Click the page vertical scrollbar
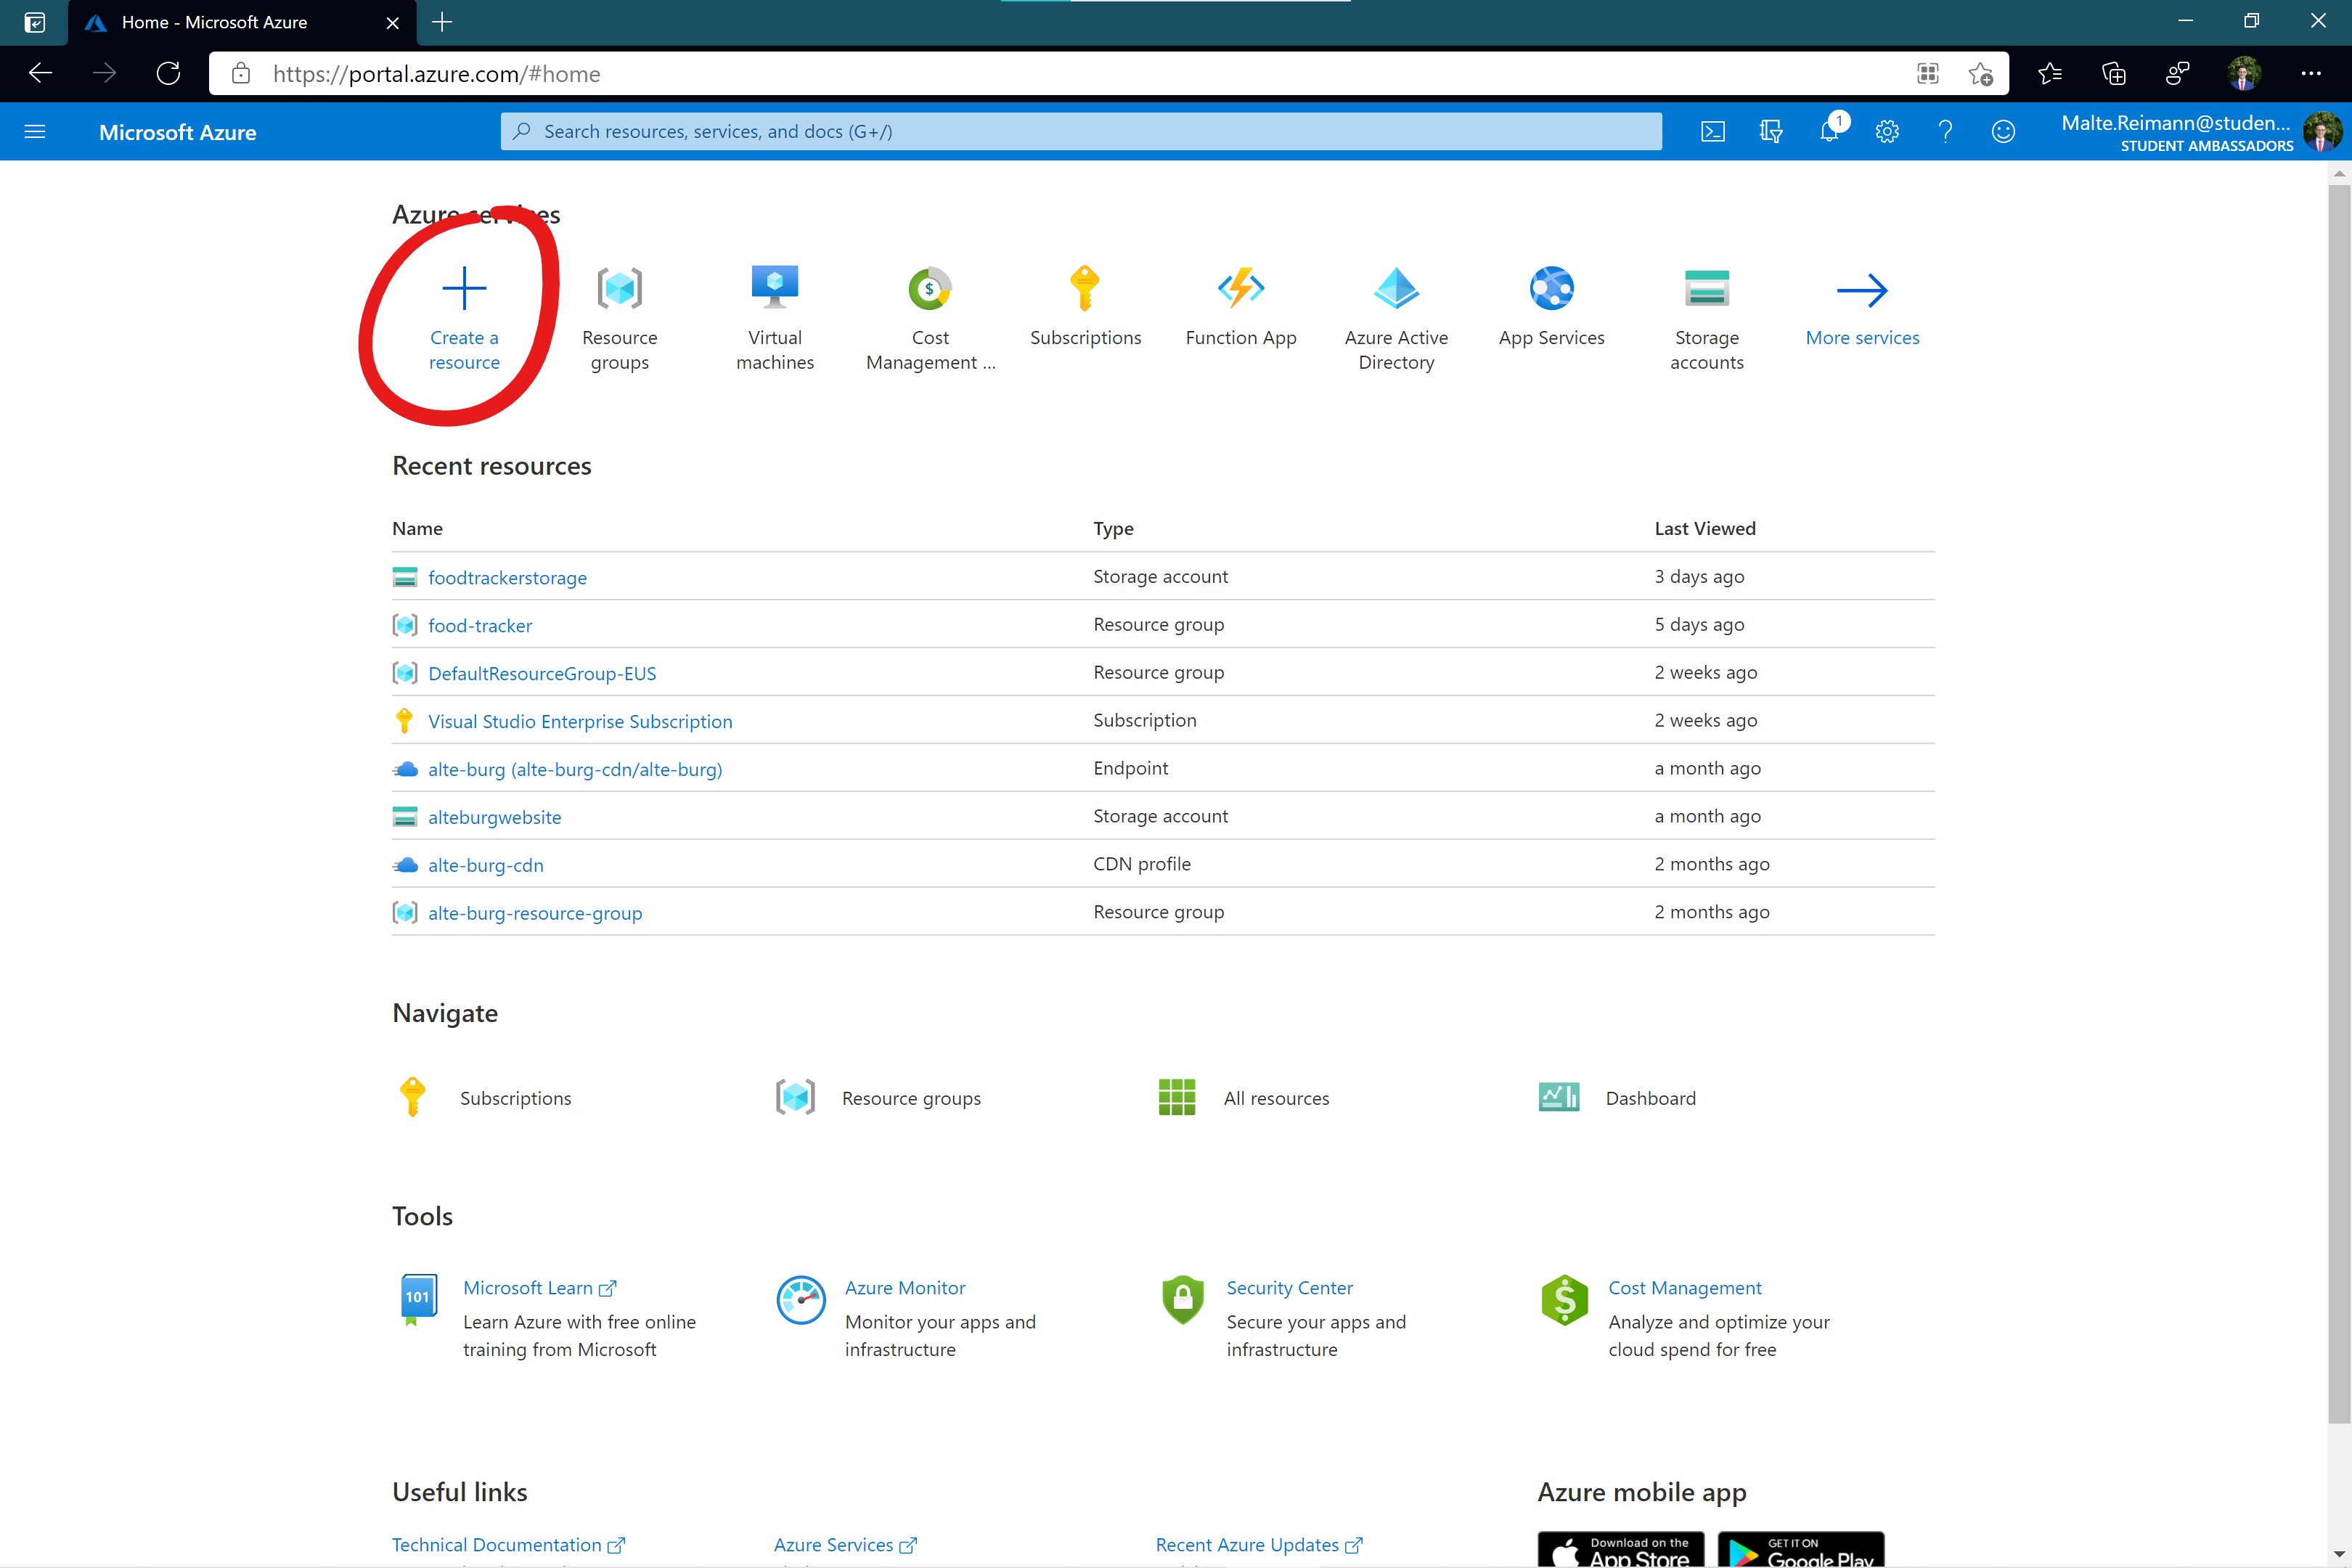Screen dimensions: 2352x1568 [2338, 800]
